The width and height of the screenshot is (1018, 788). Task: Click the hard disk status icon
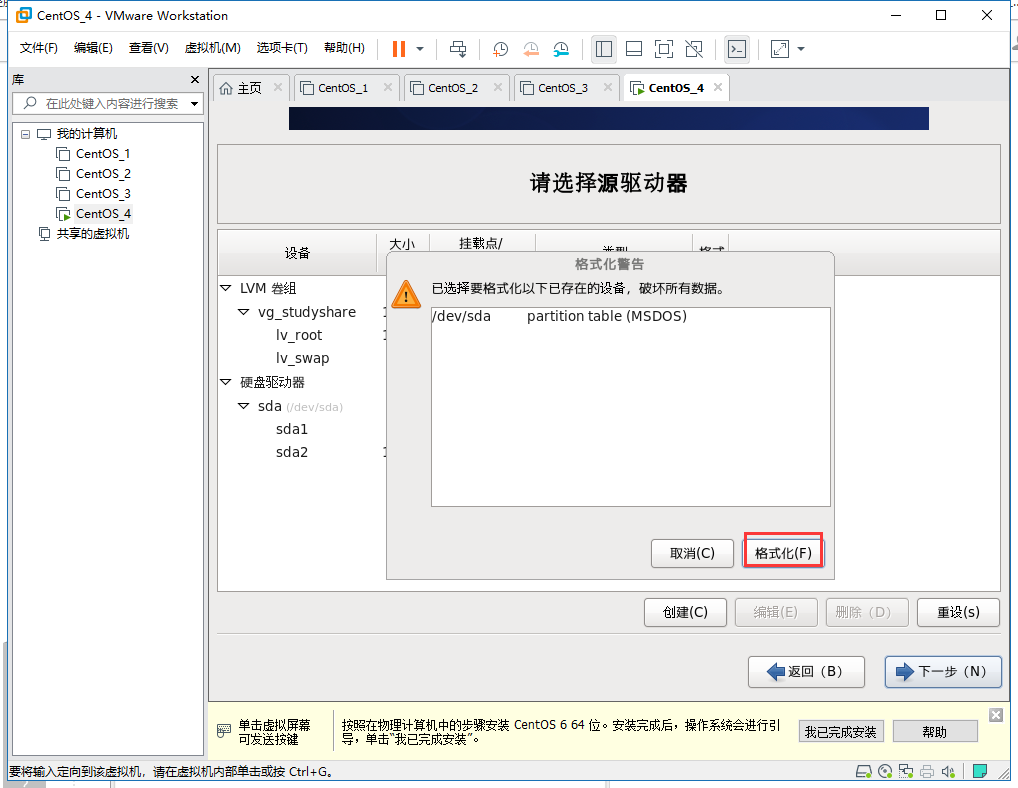point(863,771)
